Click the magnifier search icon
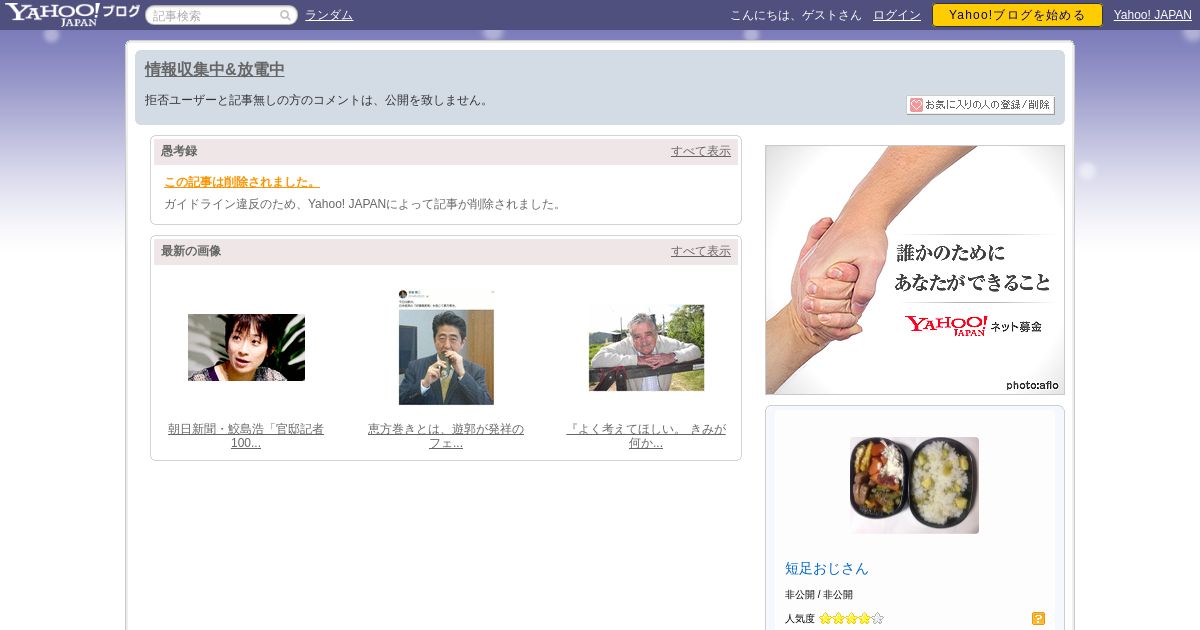This screenshot has height=630, width=1200. (x=286, y=16)
